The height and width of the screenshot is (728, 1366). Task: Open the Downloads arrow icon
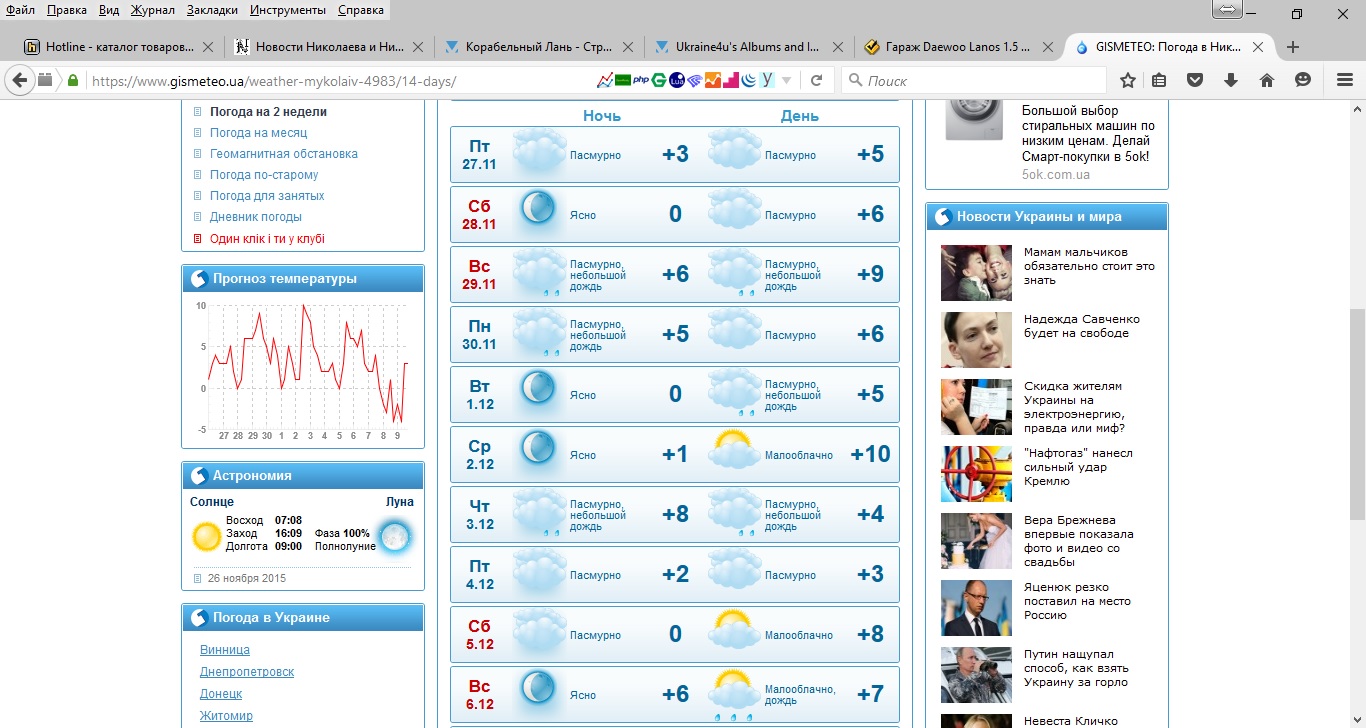[1231, 81]
